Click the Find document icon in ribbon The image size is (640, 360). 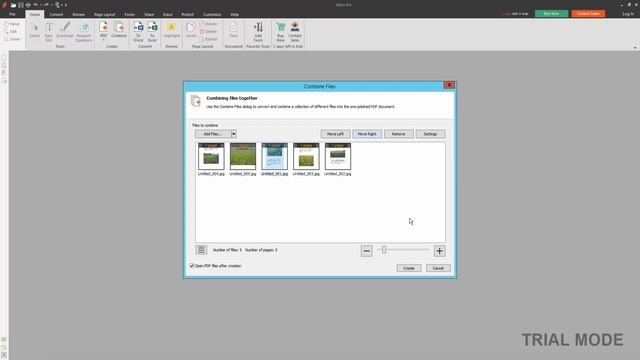point(233,31)
